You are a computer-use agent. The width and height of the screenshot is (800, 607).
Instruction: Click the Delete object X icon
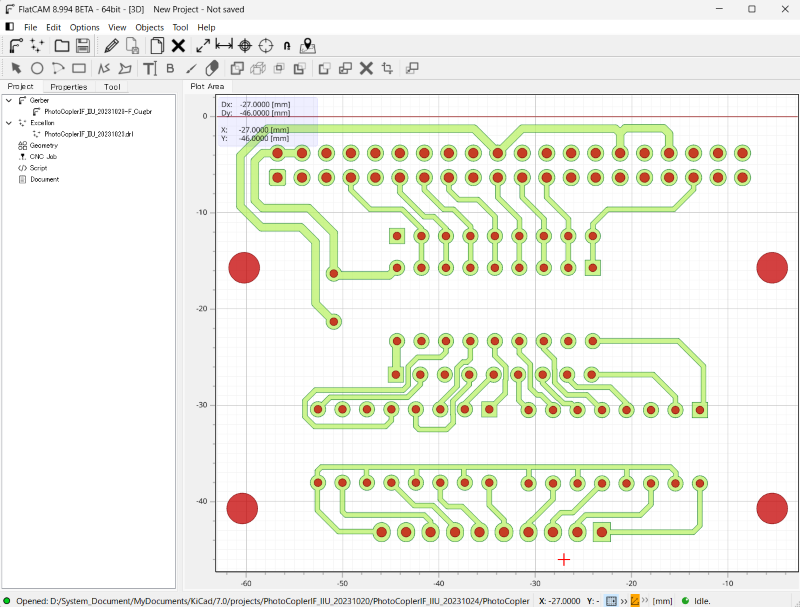click(x=178, y=46)
